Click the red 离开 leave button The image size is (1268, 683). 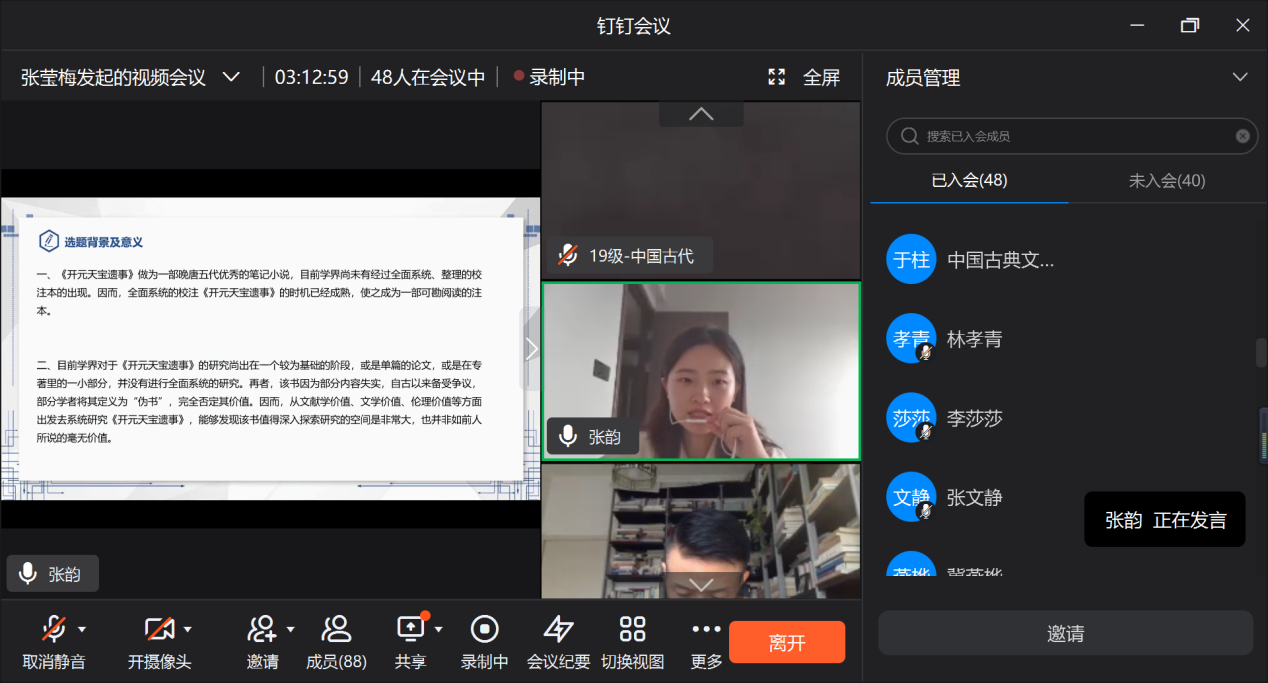point(787,642)
